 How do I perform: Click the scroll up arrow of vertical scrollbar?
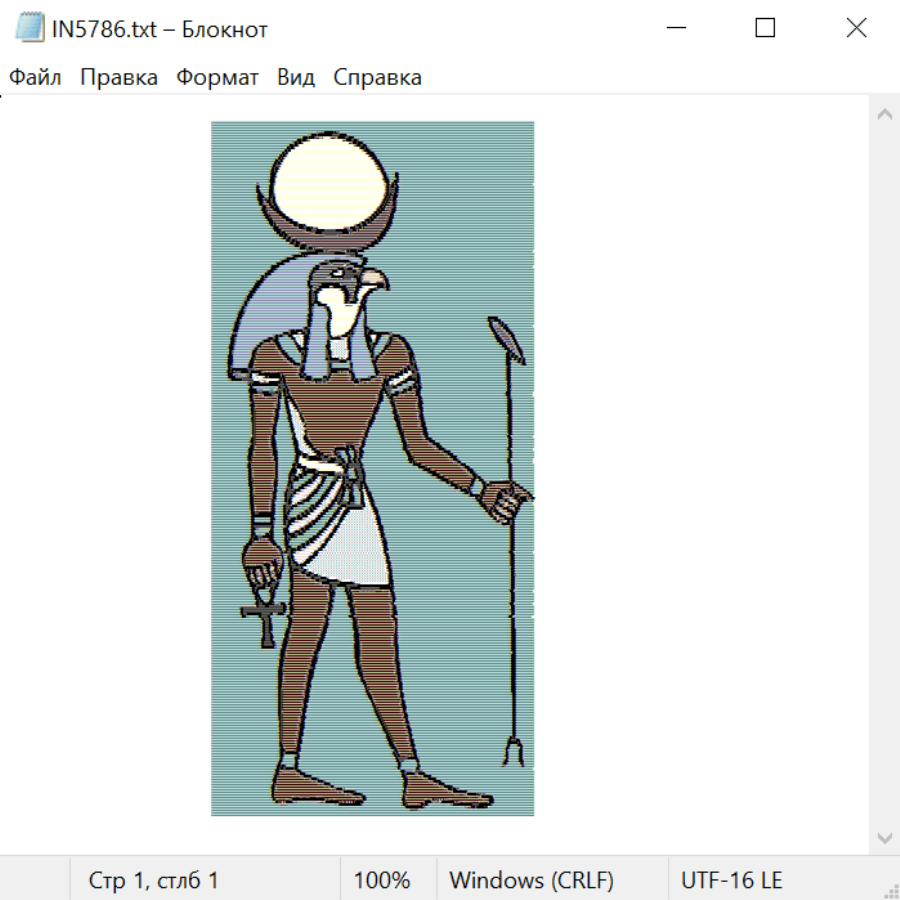(x=884, y=114)
